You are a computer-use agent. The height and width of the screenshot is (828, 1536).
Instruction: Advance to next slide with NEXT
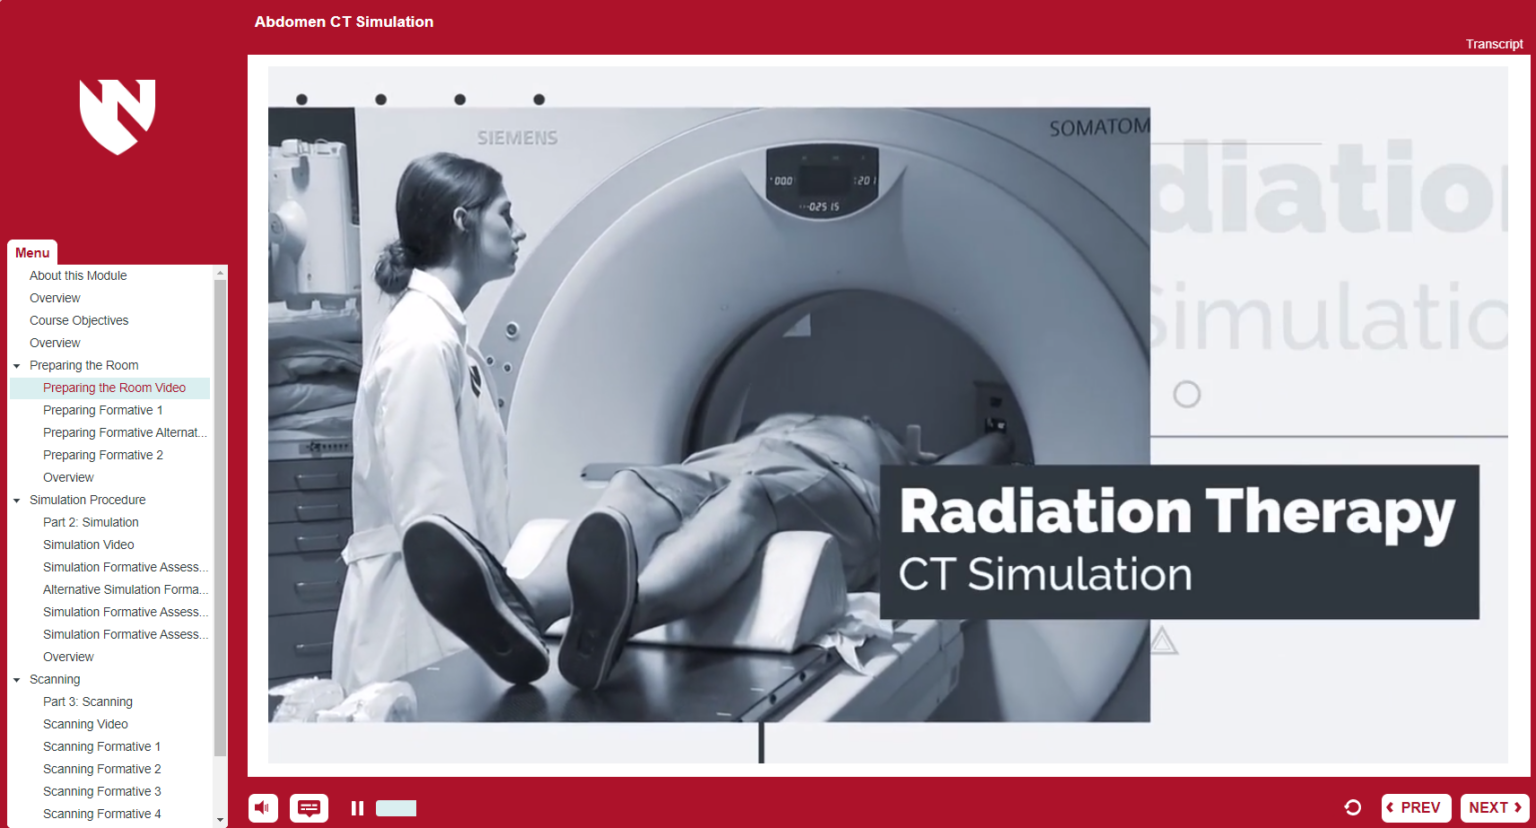pyautogui.click(x=1493, y=807)
